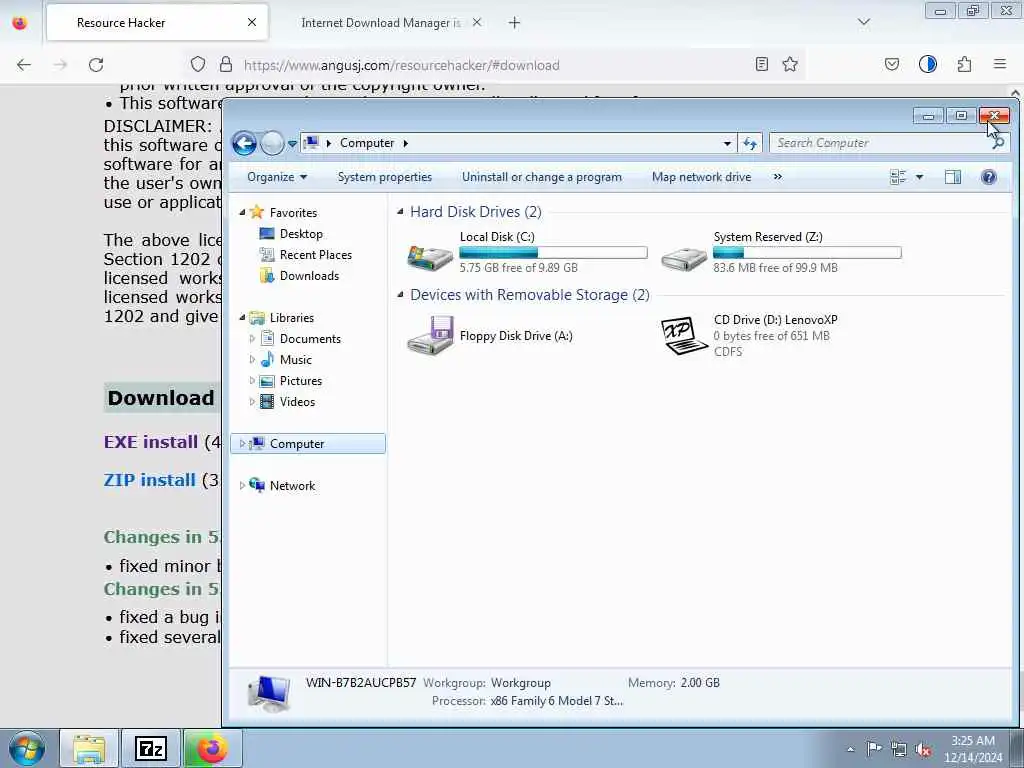Click the muted volume tray icon
This screenshot has height=768, width=1024.
(923, 749)
